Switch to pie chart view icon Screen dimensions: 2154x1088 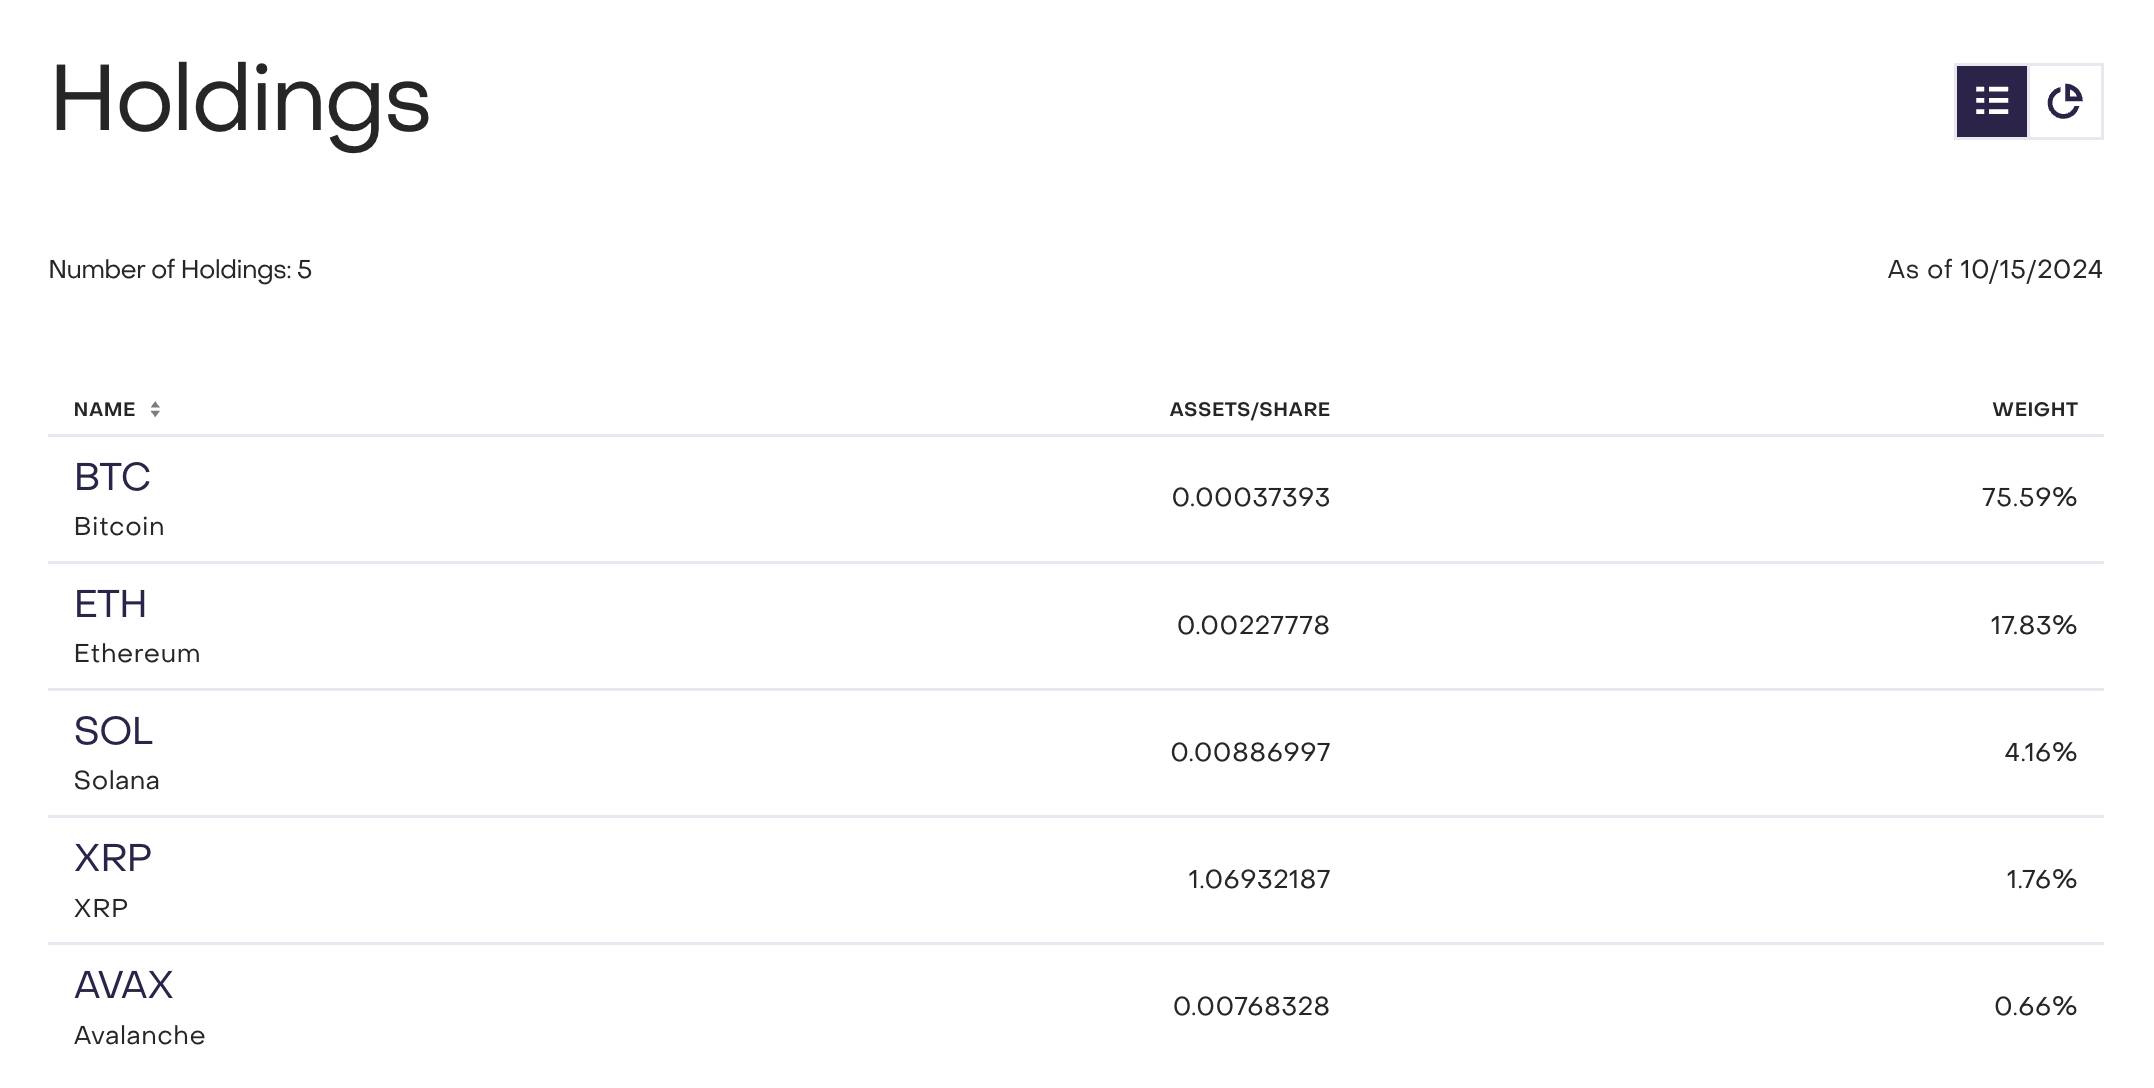[x=2064, y=101]
